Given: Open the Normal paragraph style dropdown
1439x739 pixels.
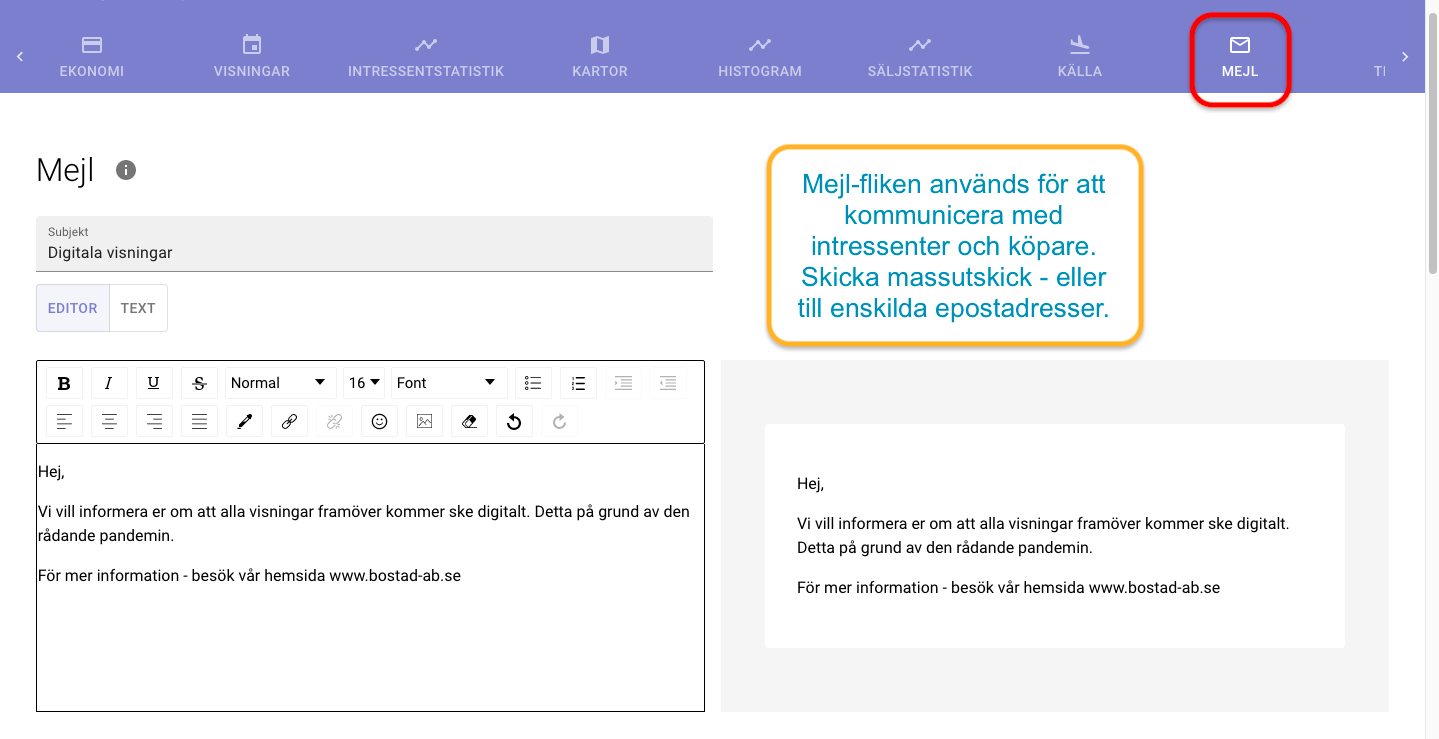Looking at the screenshot, I should tap(280, 382).
